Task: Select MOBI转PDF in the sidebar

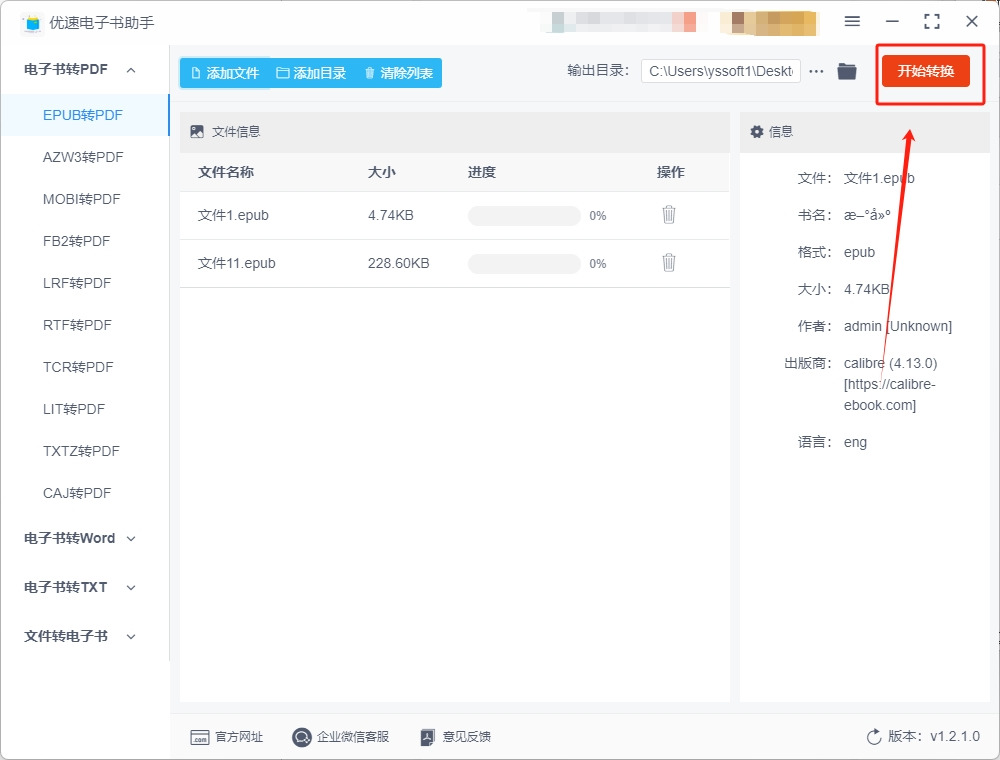Action: click(81, 199)
